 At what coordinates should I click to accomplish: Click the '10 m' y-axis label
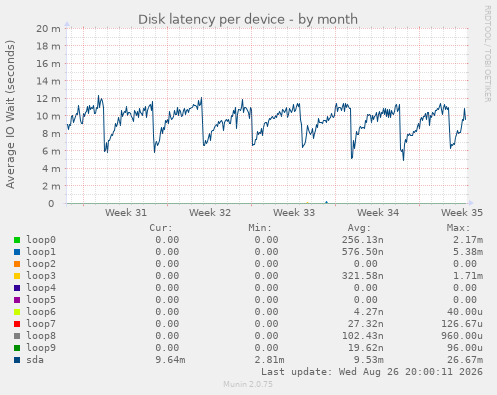49,116
